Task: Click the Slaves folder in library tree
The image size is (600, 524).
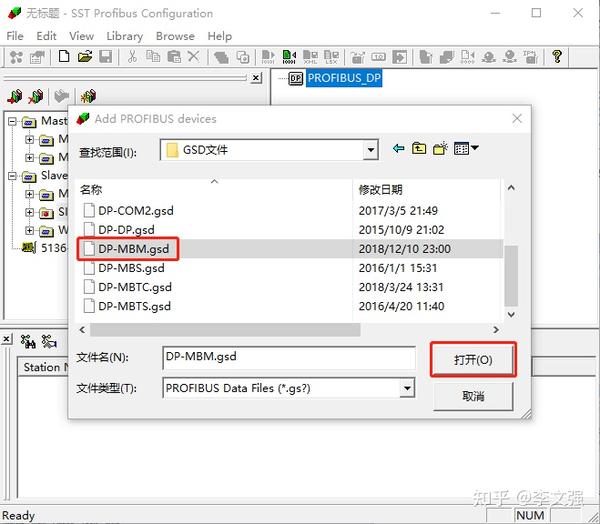Action: pyautogui.click(x=45, y=176)
